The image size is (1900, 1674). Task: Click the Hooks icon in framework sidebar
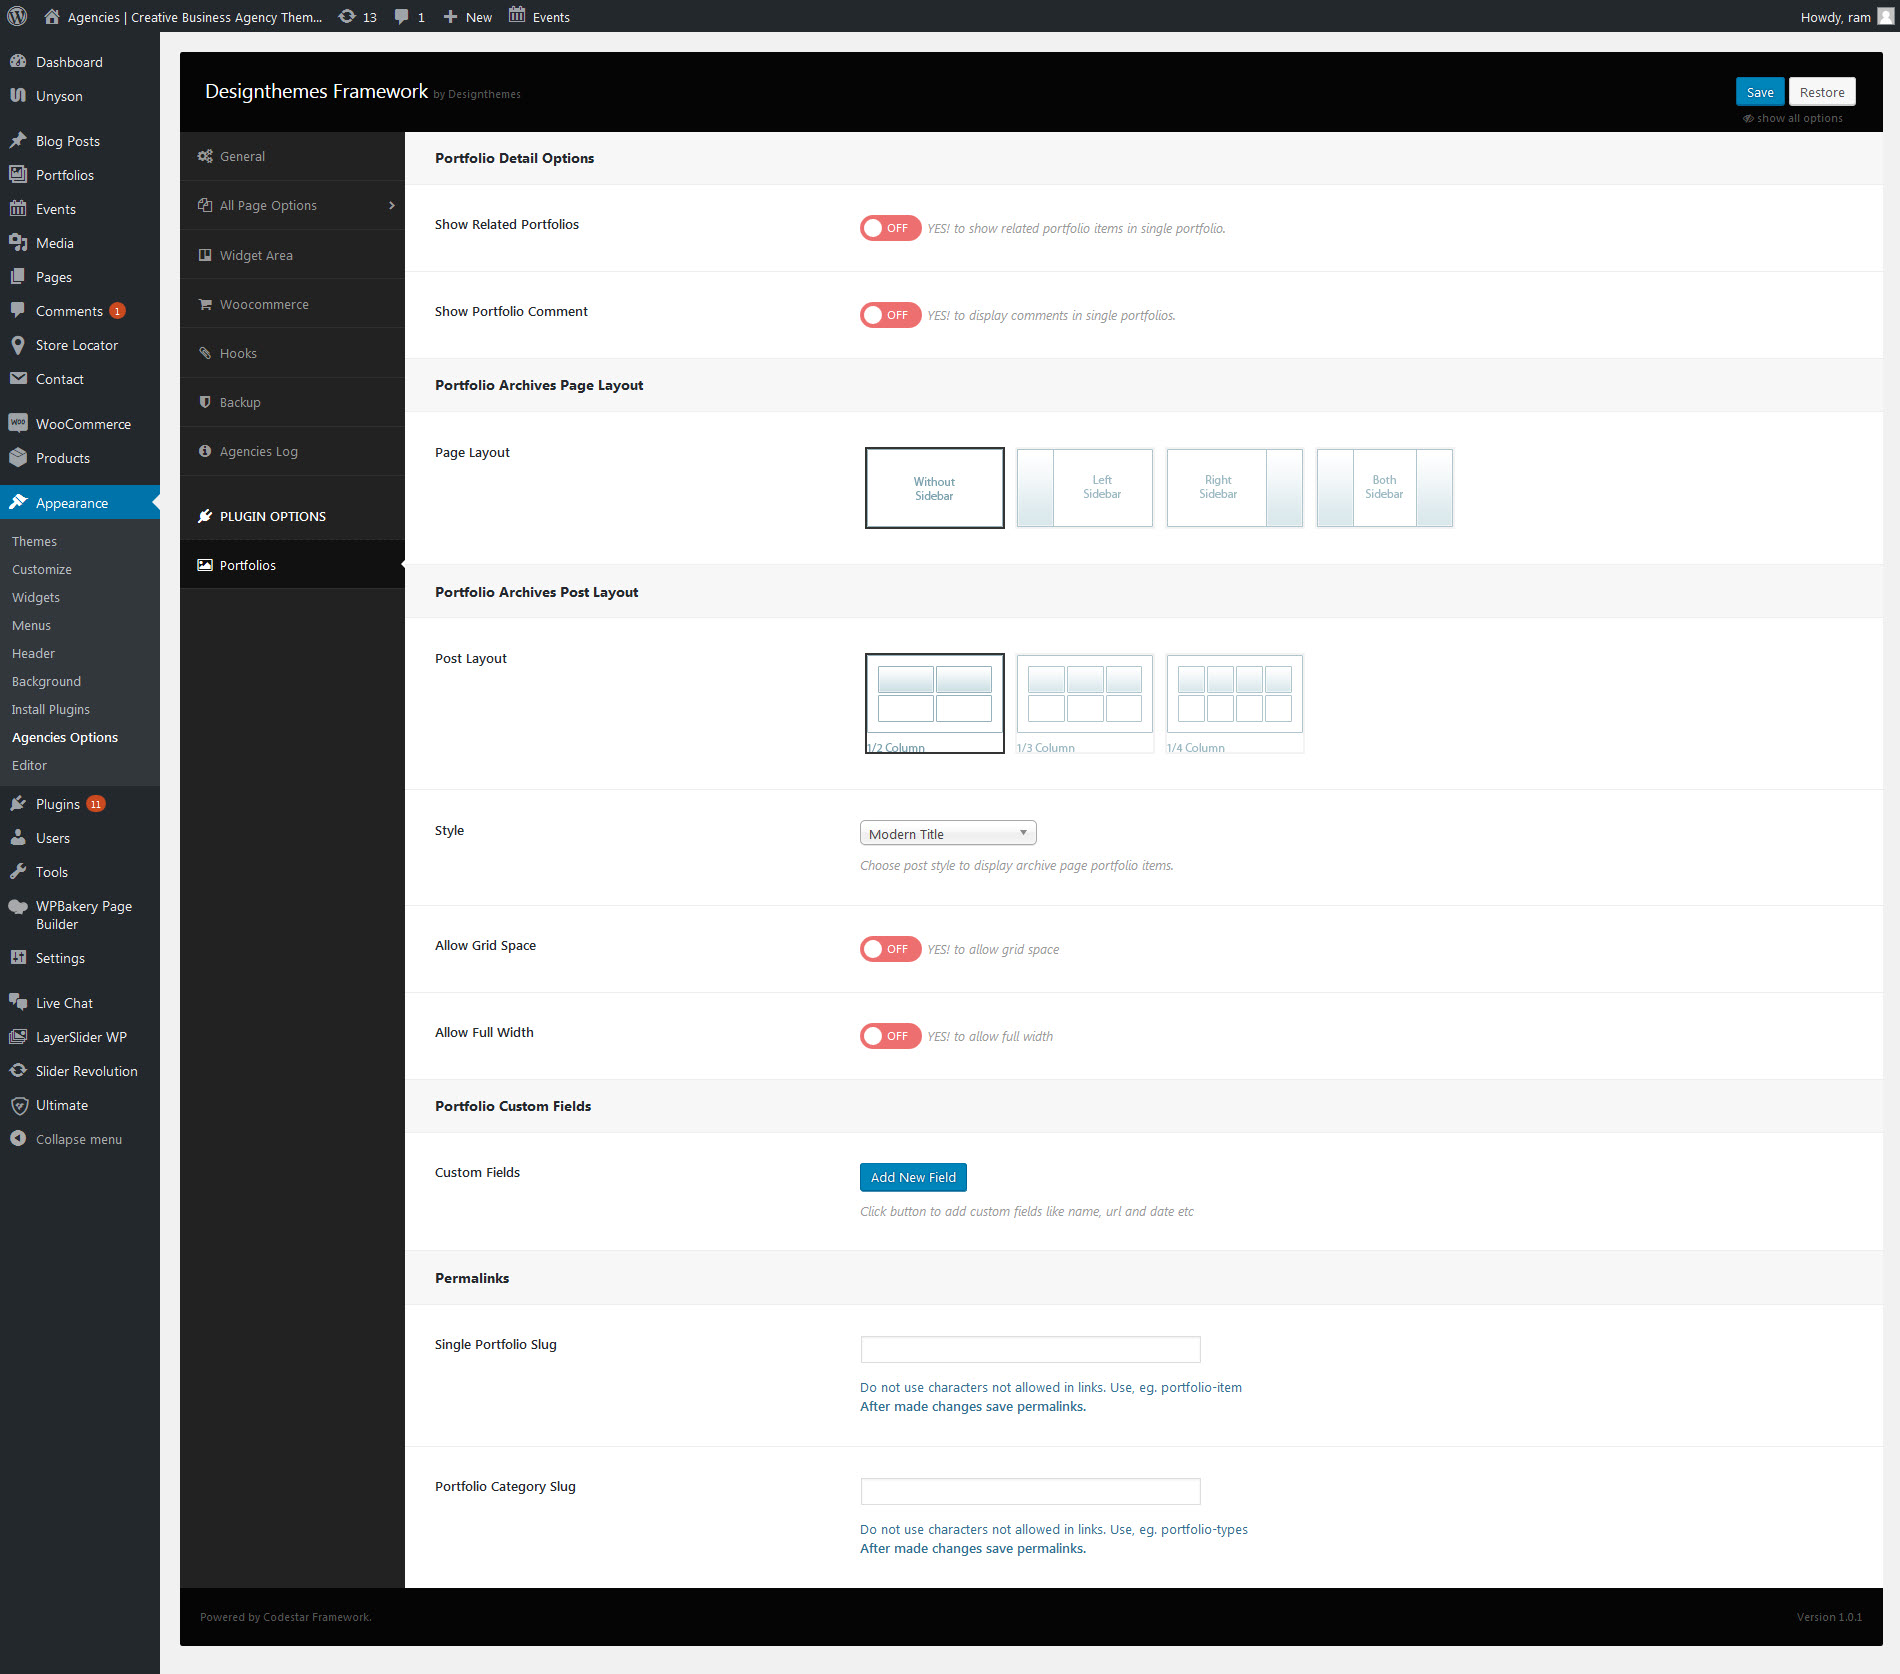[205, 353]
